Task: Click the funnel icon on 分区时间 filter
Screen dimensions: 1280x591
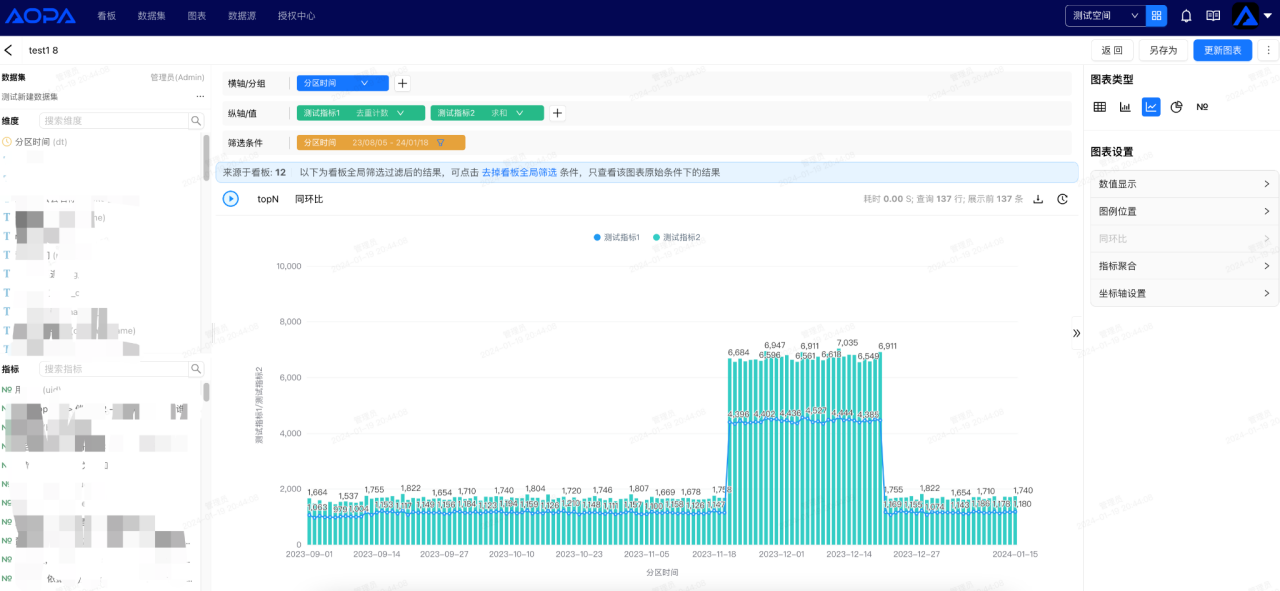Action: 440,143
